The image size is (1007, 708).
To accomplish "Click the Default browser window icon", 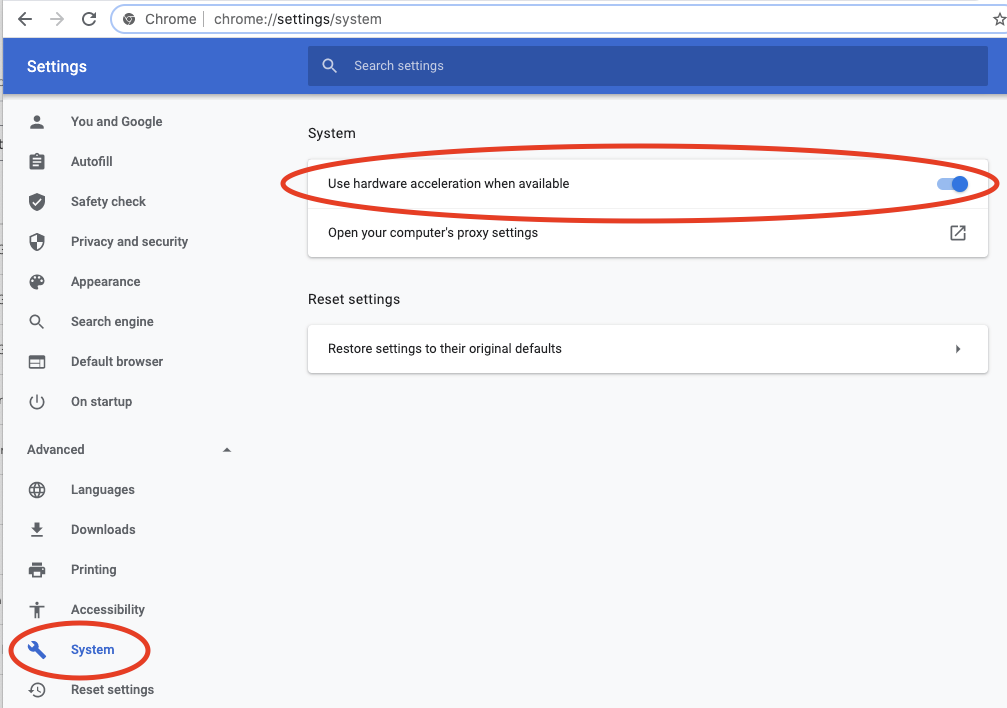I will coord(37,362).
